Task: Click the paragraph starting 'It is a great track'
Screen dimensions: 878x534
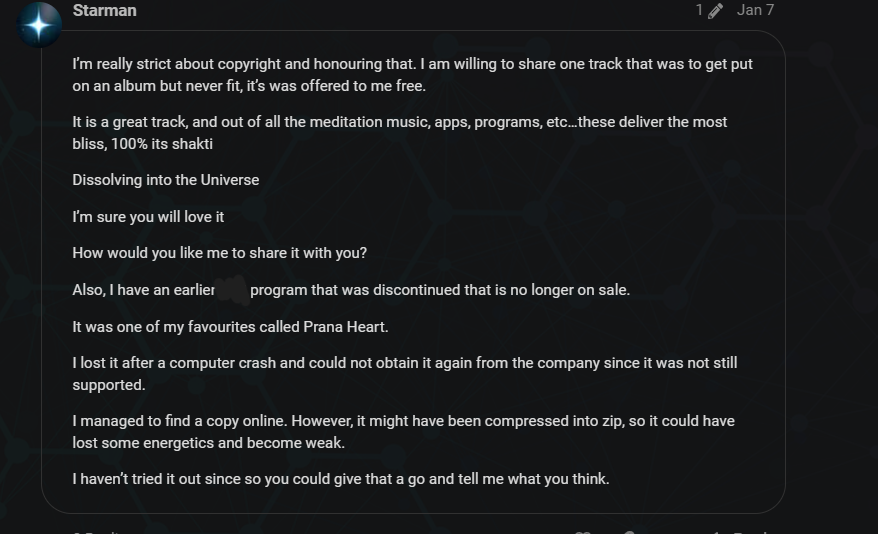Action: pos(400,133)
